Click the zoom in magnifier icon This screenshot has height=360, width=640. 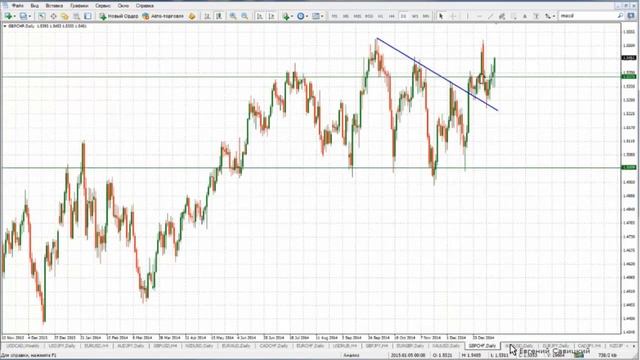(233, 16)
